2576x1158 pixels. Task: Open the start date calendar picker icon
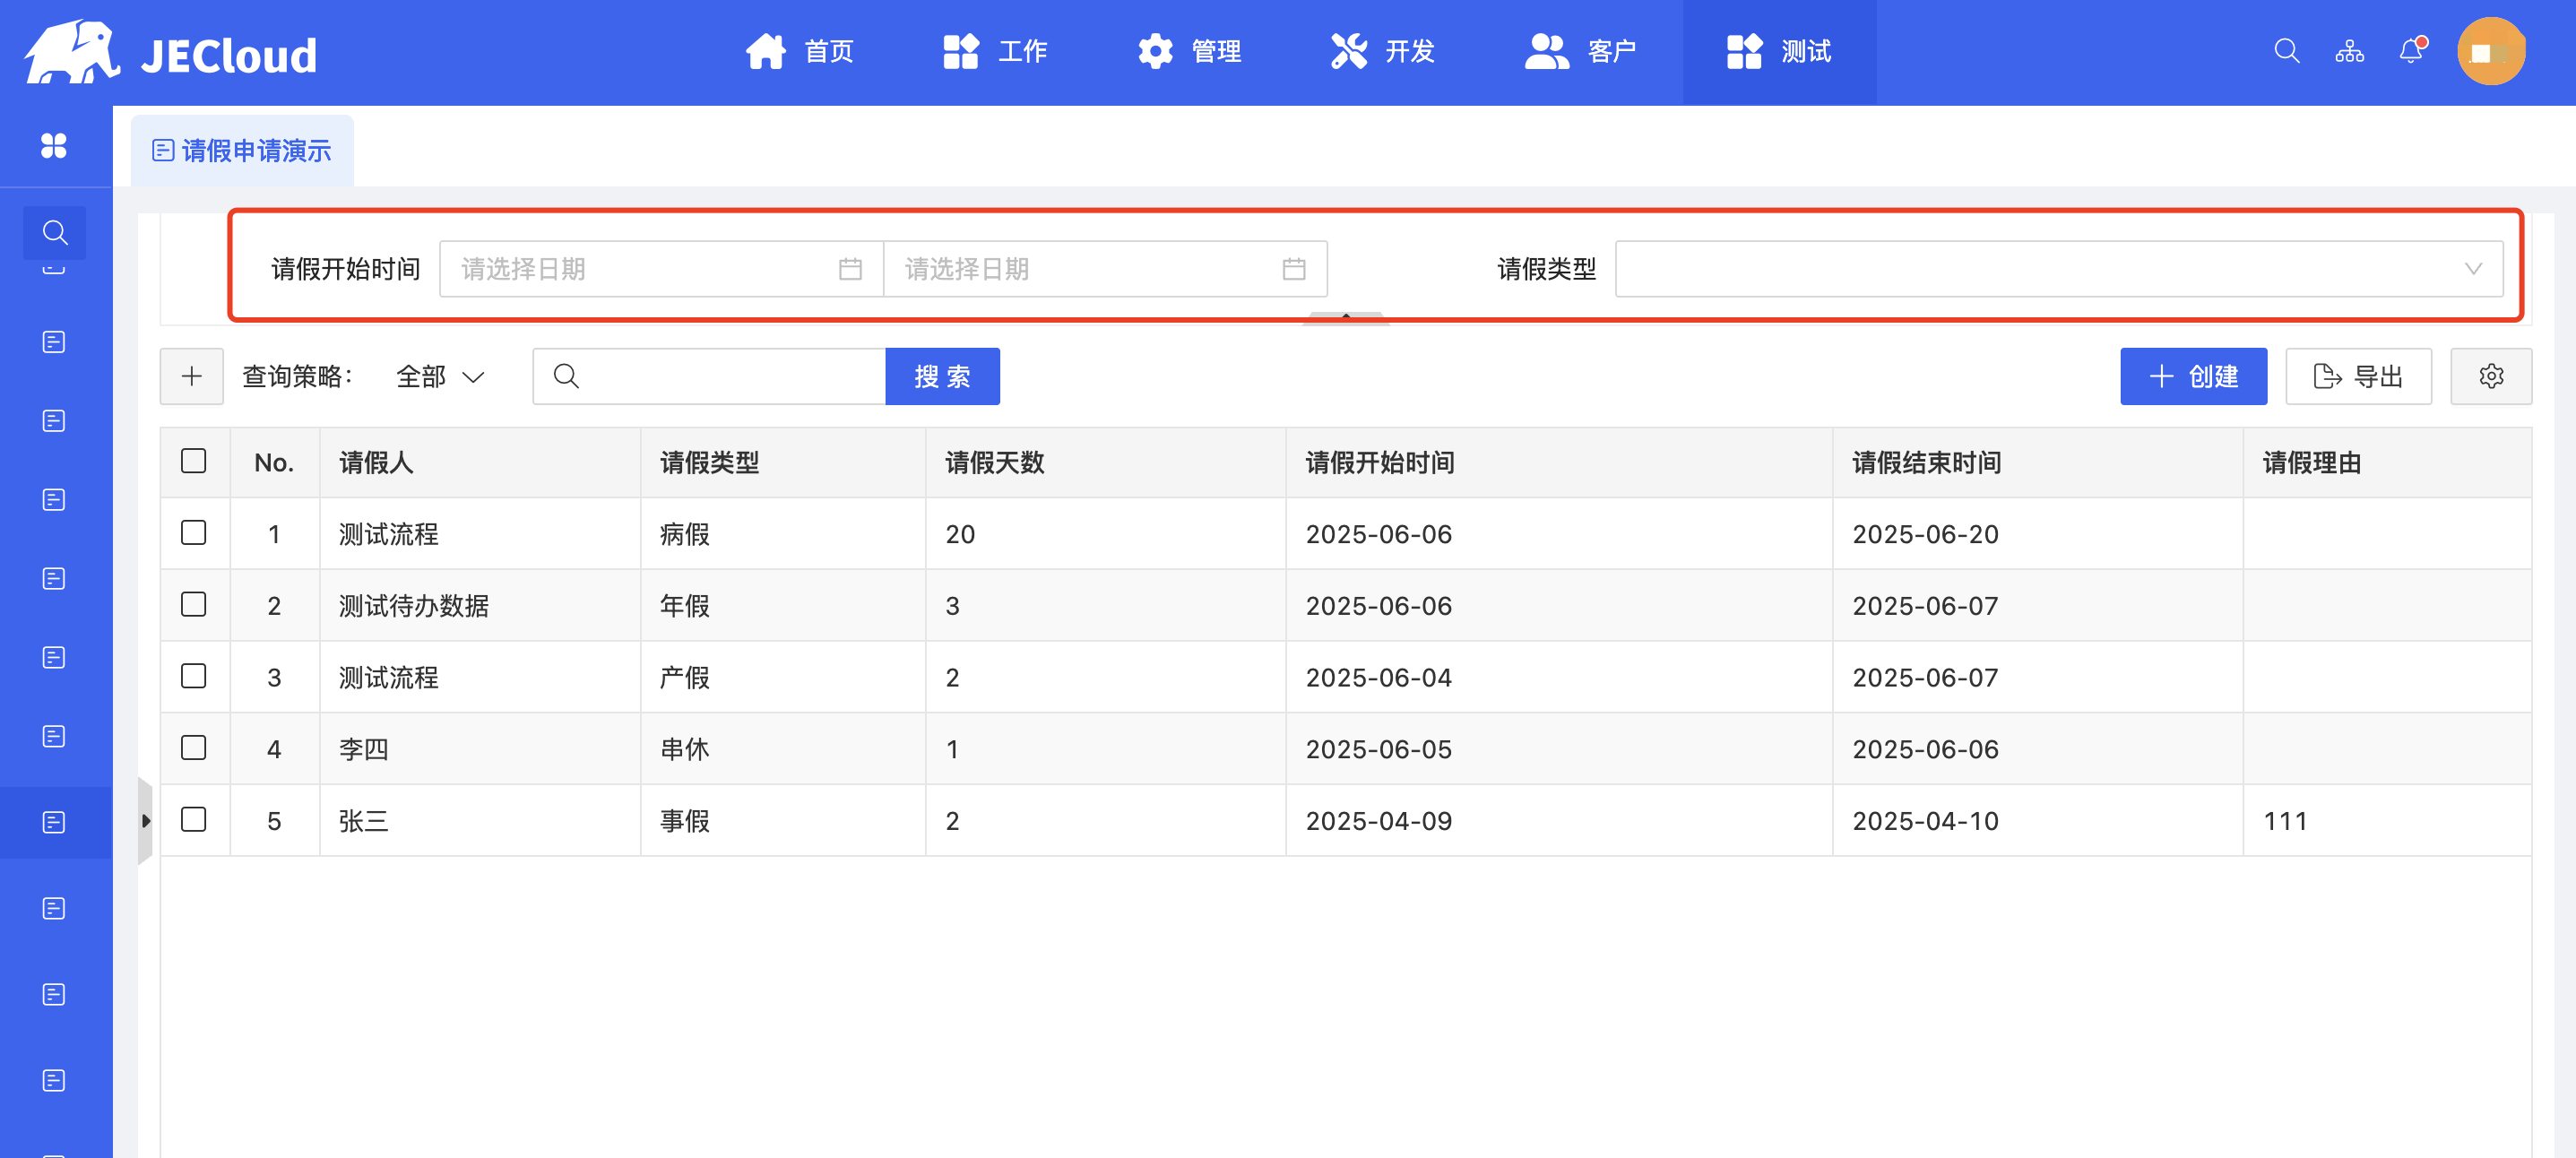click(850, 269)
